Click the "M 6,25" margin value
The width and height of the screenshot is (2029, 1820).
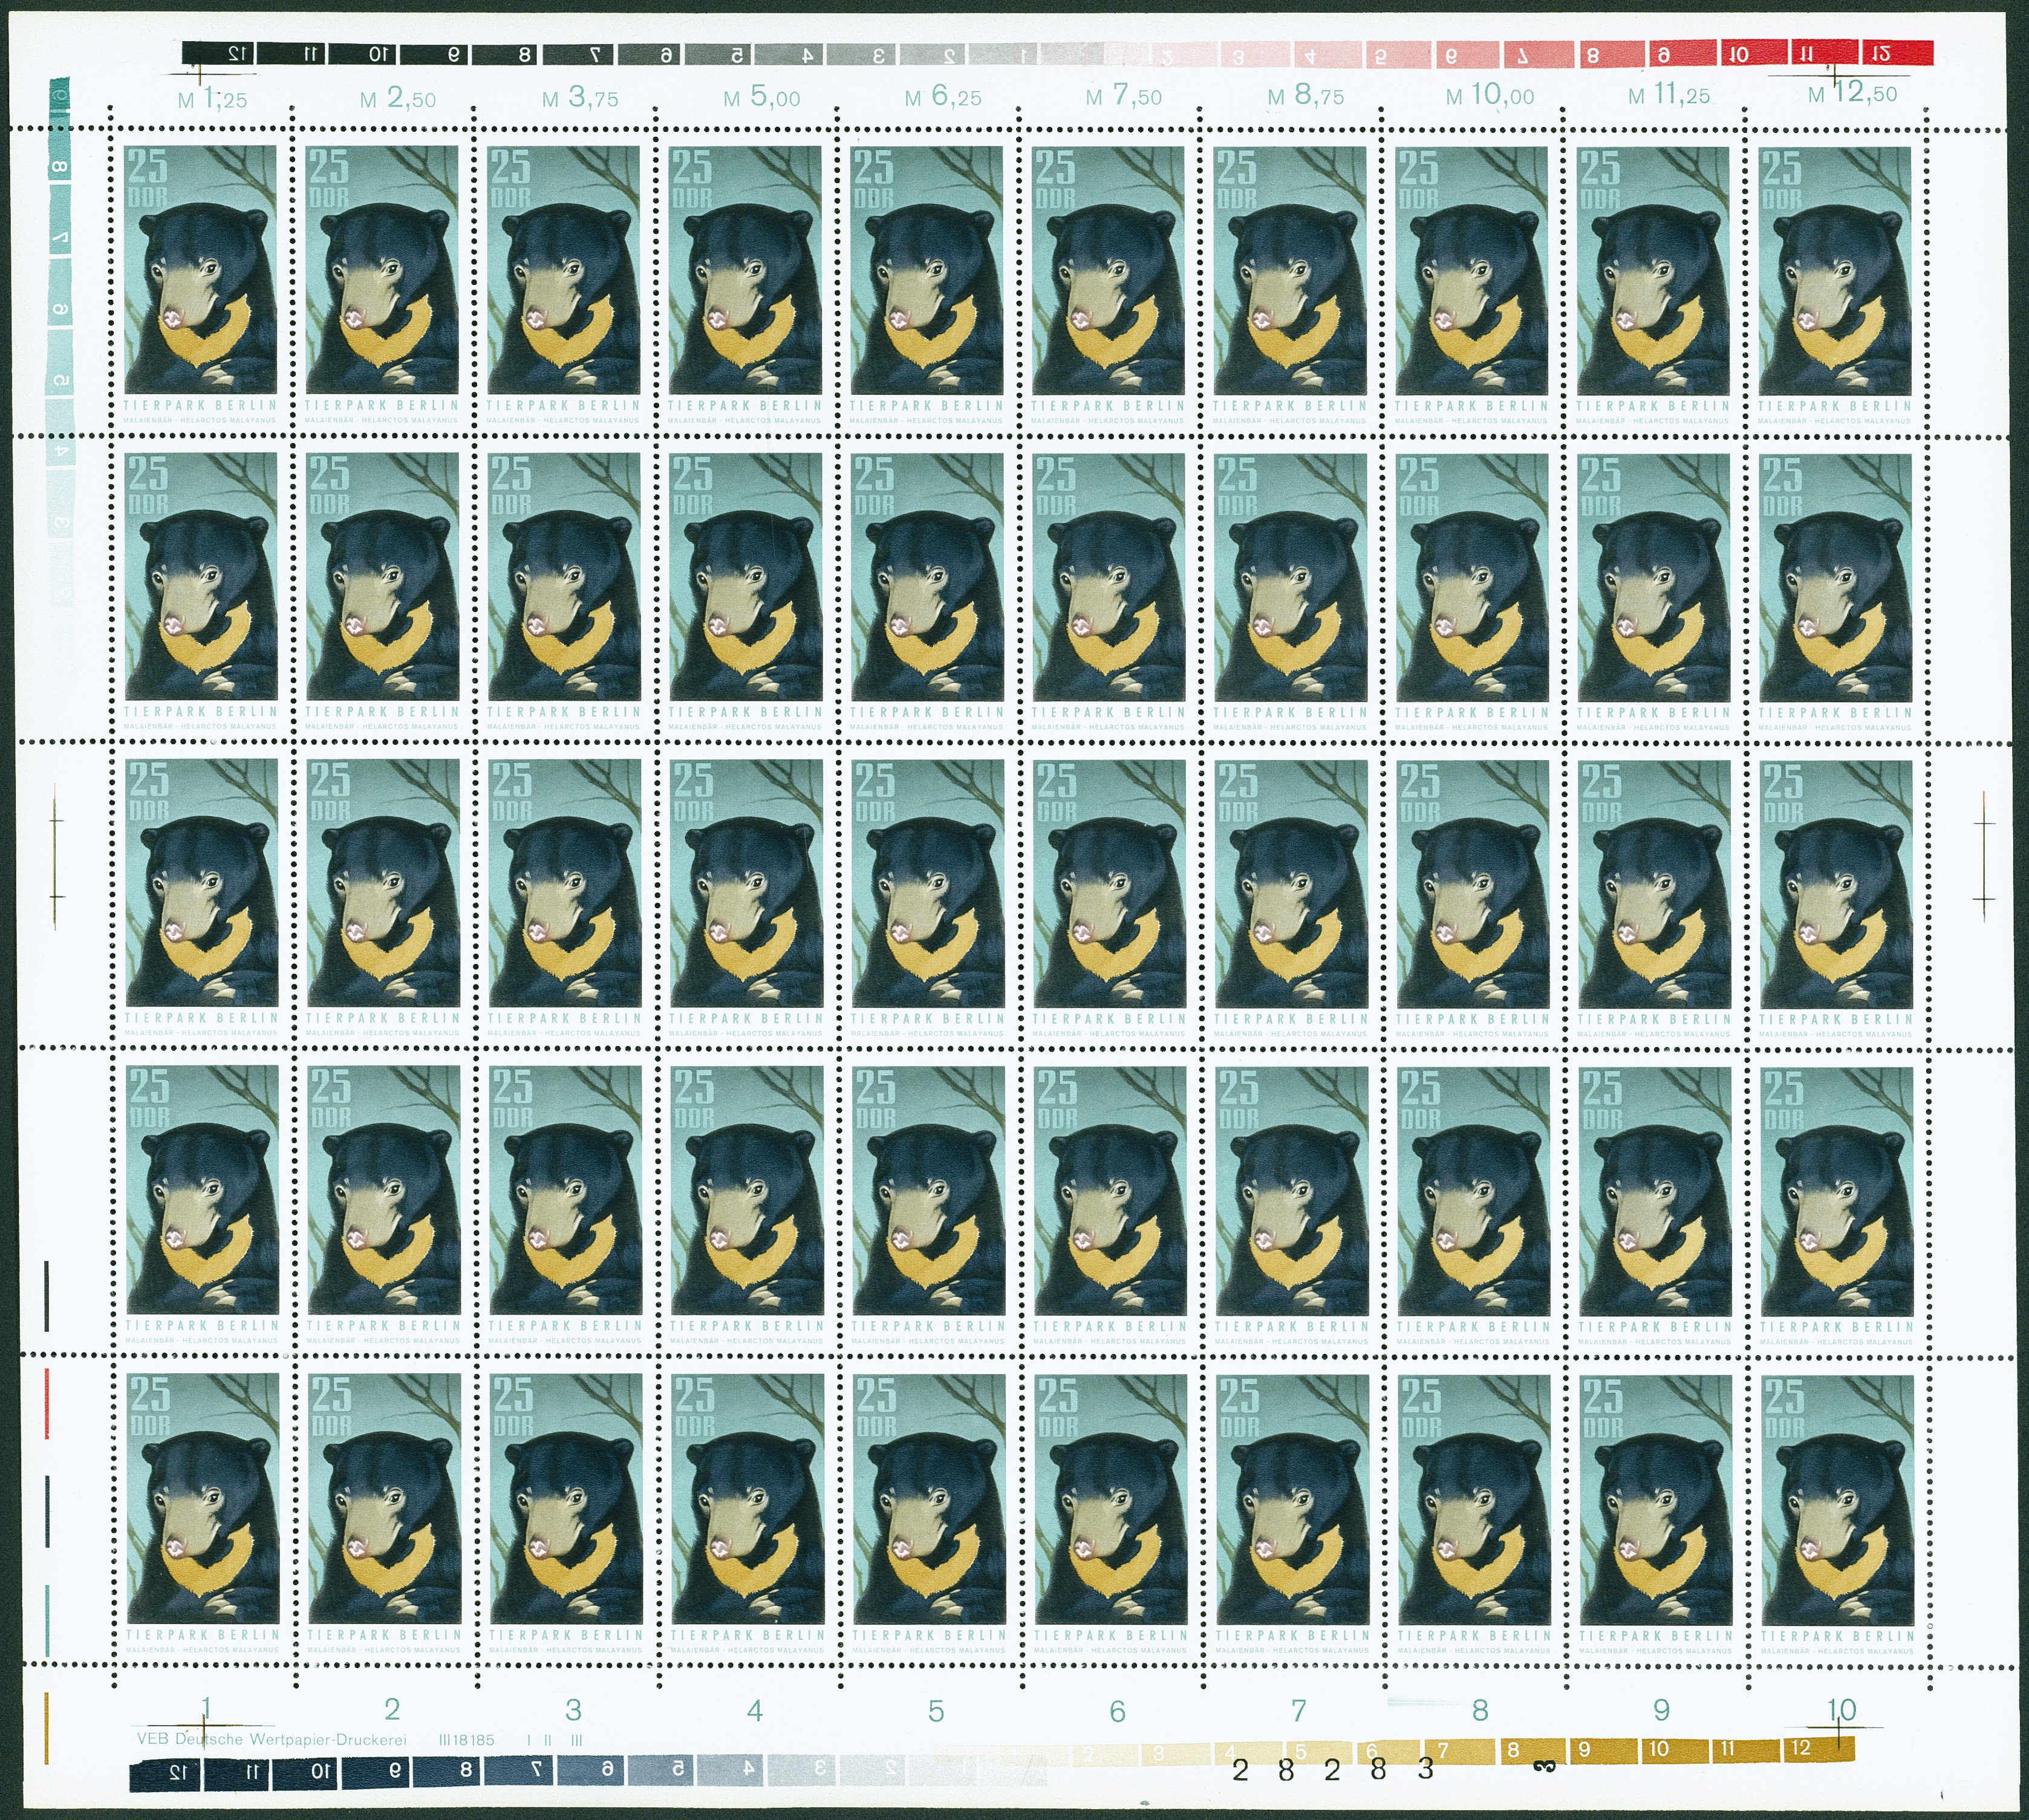pyautogui.click(x=943, y=97)
